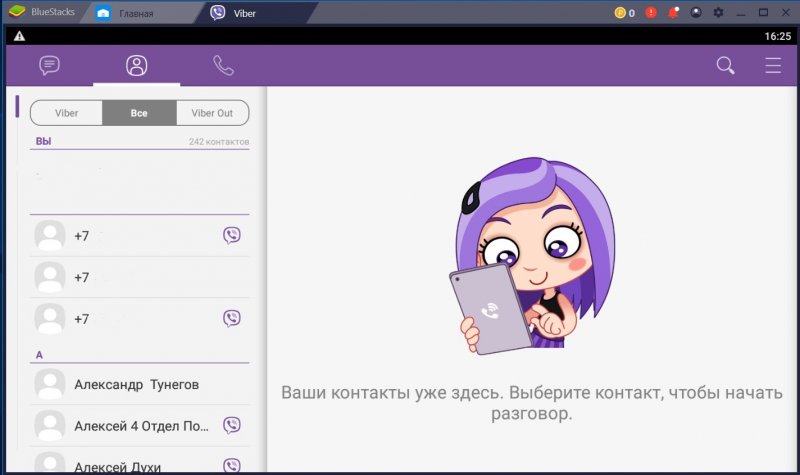Switch to Viber Out filter
This screenshot has width=800, height=475.
pos(212,113)
